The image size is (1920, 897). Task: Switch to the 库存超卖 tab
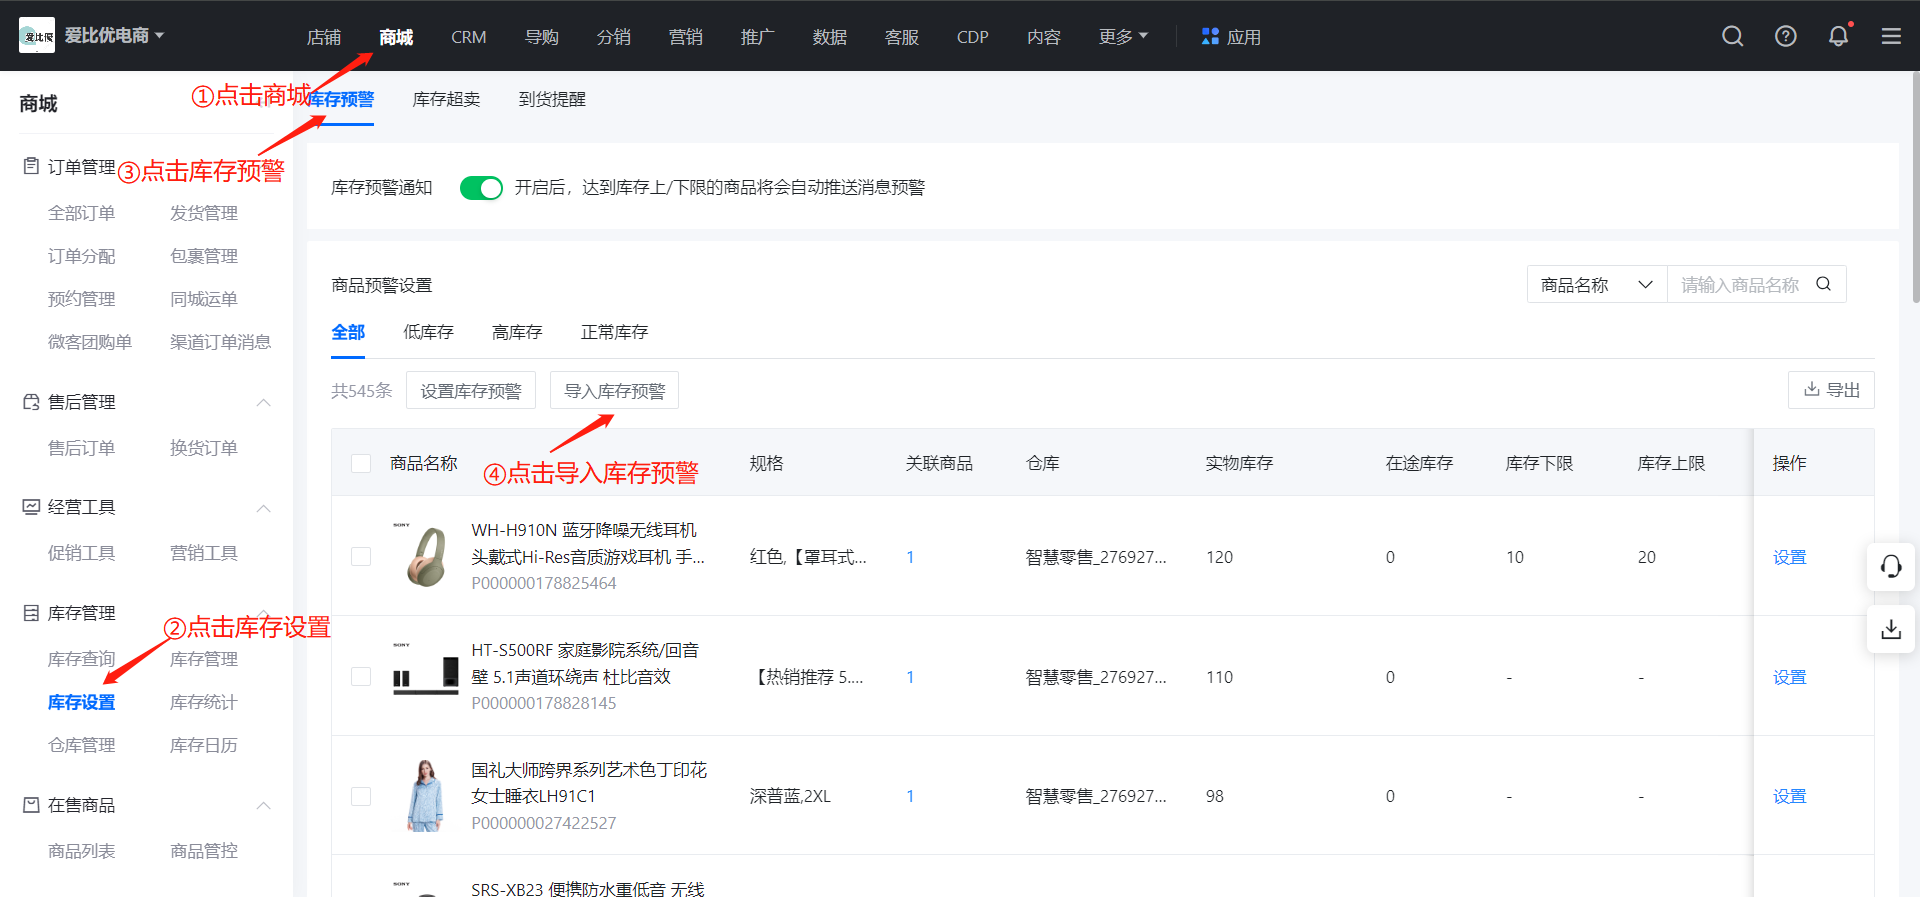coord(446,99)
